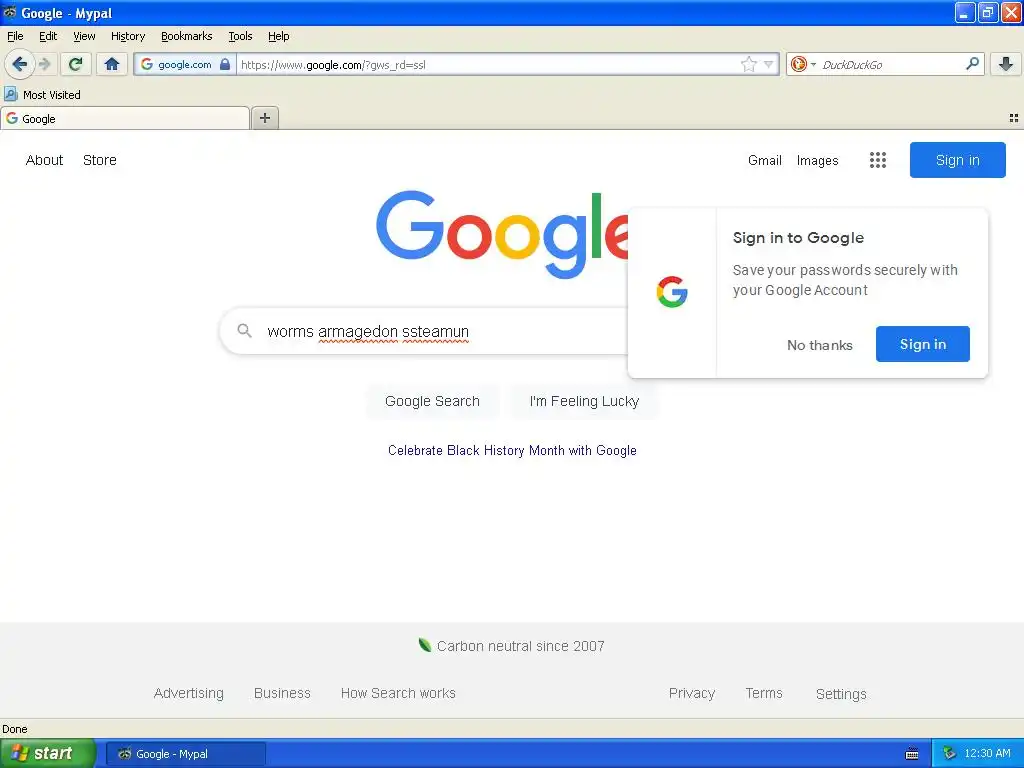
Task: Click the system tray network icon
Action: coord(949,754)
